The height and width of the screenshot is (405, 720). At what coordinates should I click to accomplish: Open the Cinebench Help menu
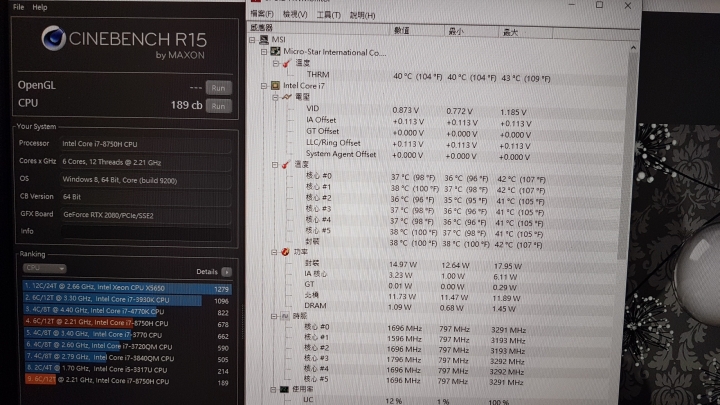(39, 7)
